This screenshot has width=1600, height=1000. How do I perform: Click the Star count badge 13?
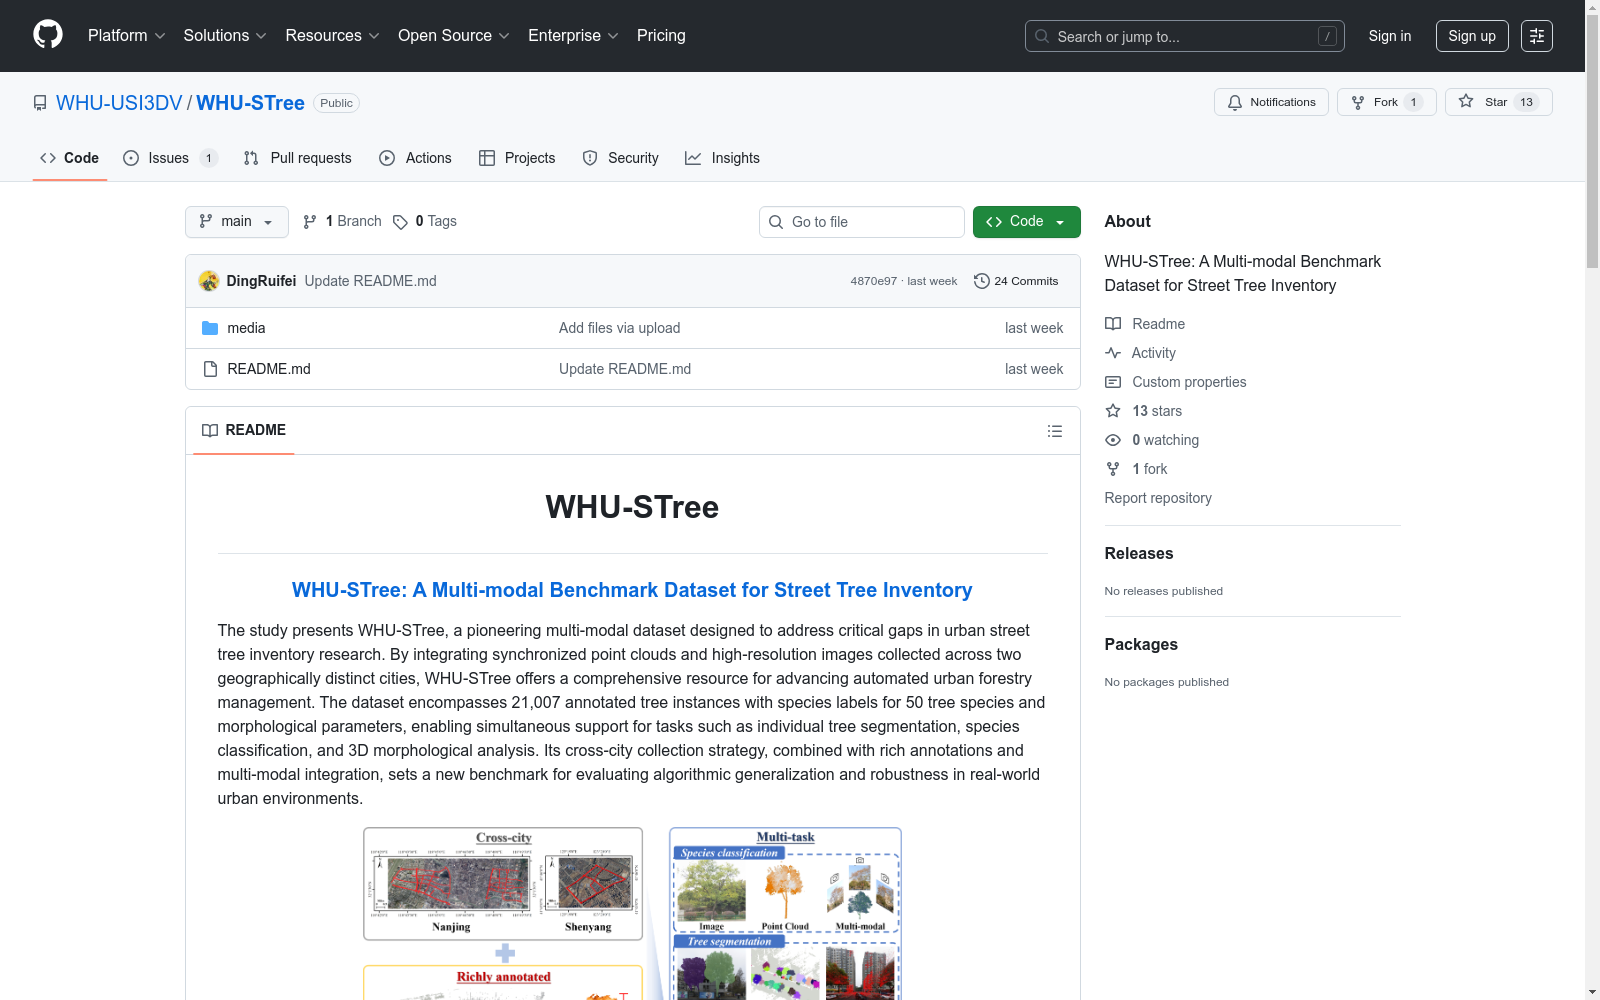(x=1526, y=102)
